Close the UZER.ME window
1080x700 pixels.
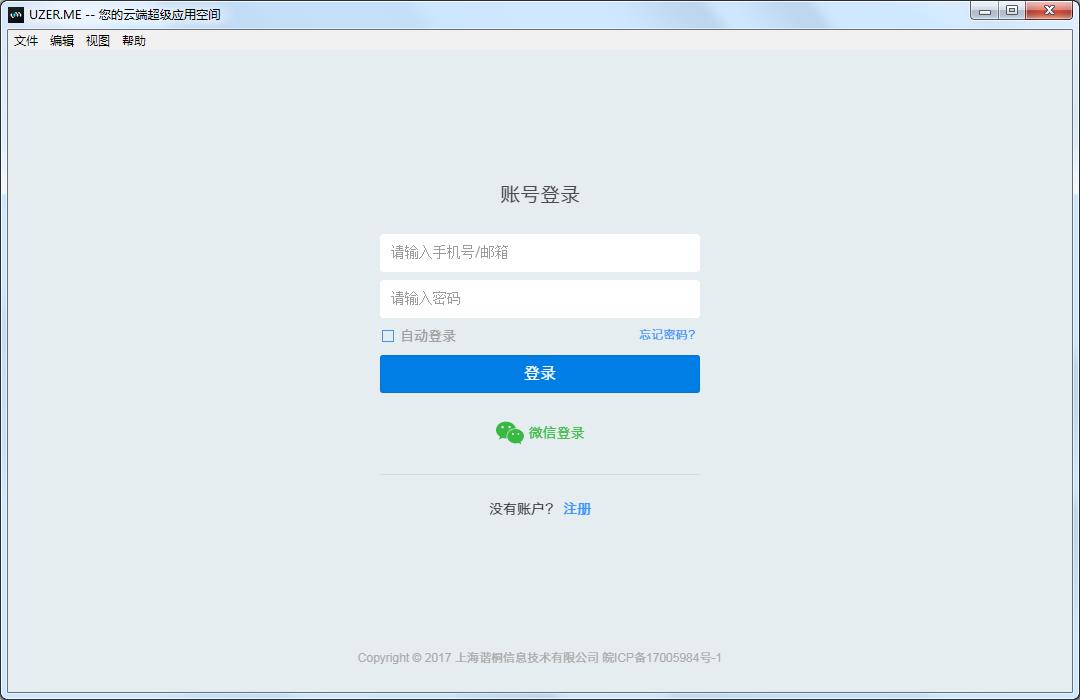[1050, 10]
